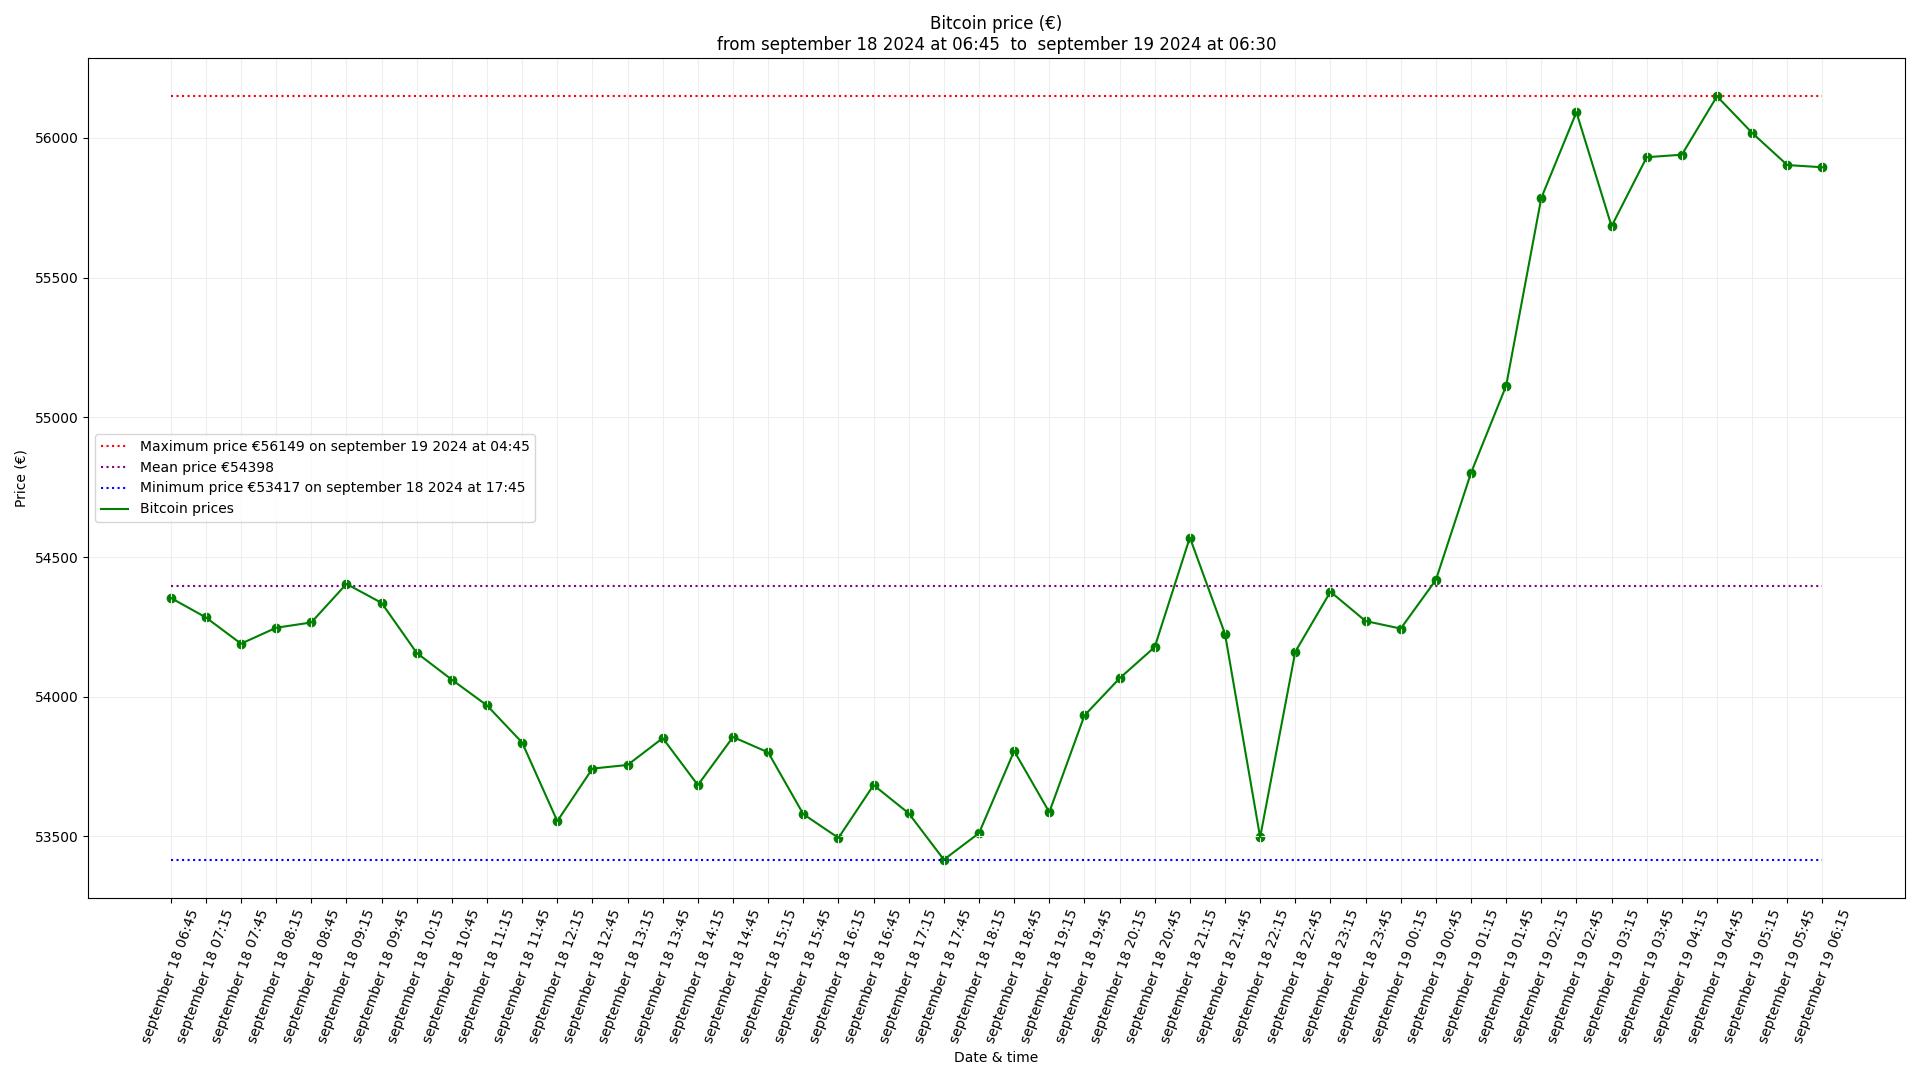
Task: Click the 'september 18 20:45' x-axis label
Action: point(1153,976)
